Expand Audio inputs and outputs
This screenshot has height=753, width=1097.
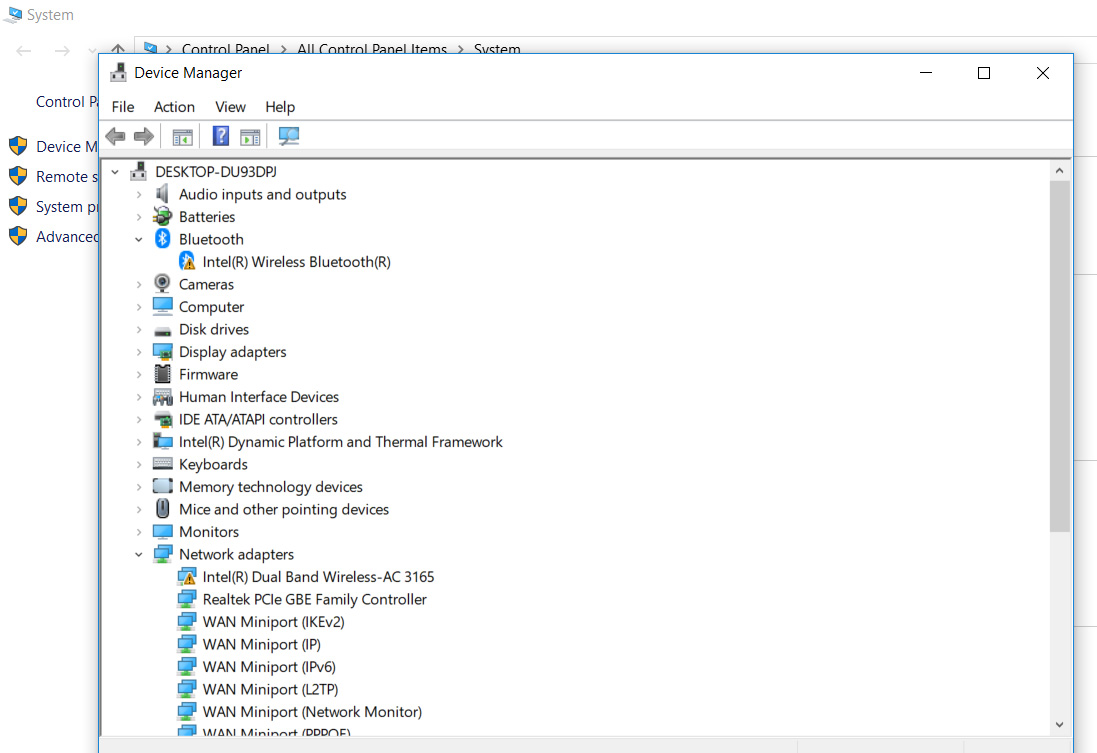[x=139, y=195]
